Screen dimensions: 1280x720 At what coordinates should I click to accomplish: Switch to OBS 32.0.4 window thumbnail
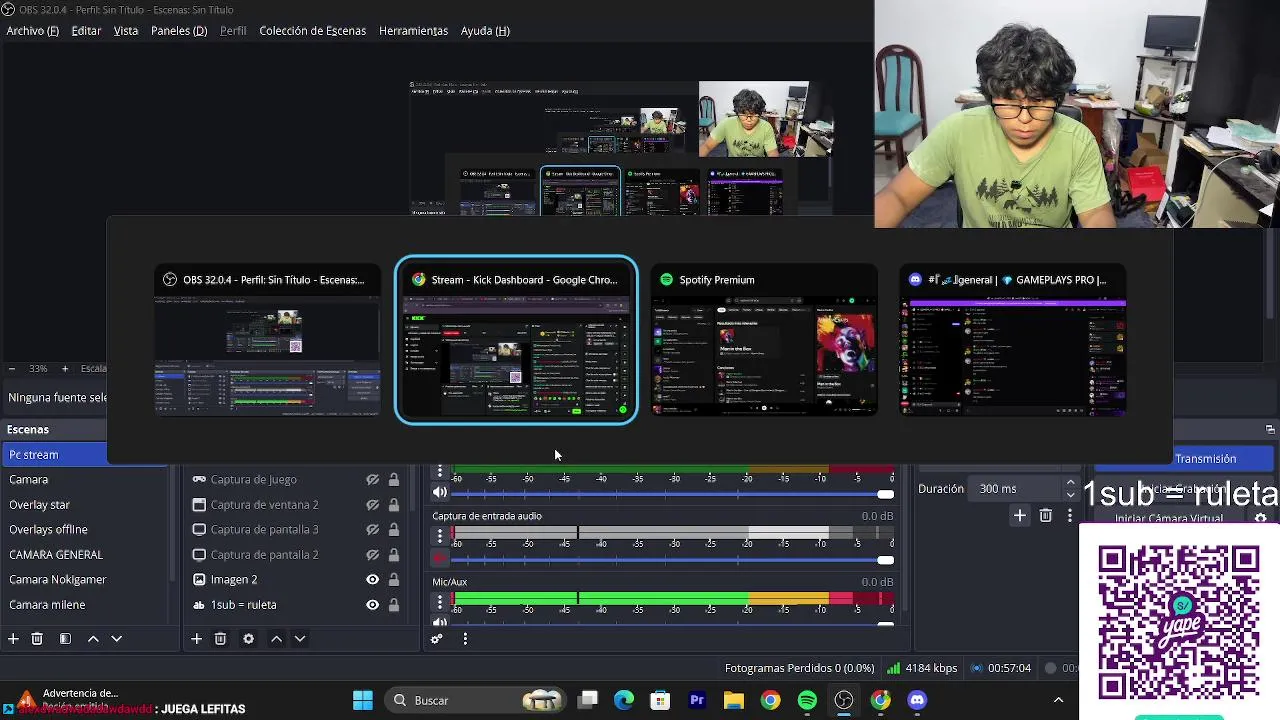pyautogui.click(x=267, y=341)
